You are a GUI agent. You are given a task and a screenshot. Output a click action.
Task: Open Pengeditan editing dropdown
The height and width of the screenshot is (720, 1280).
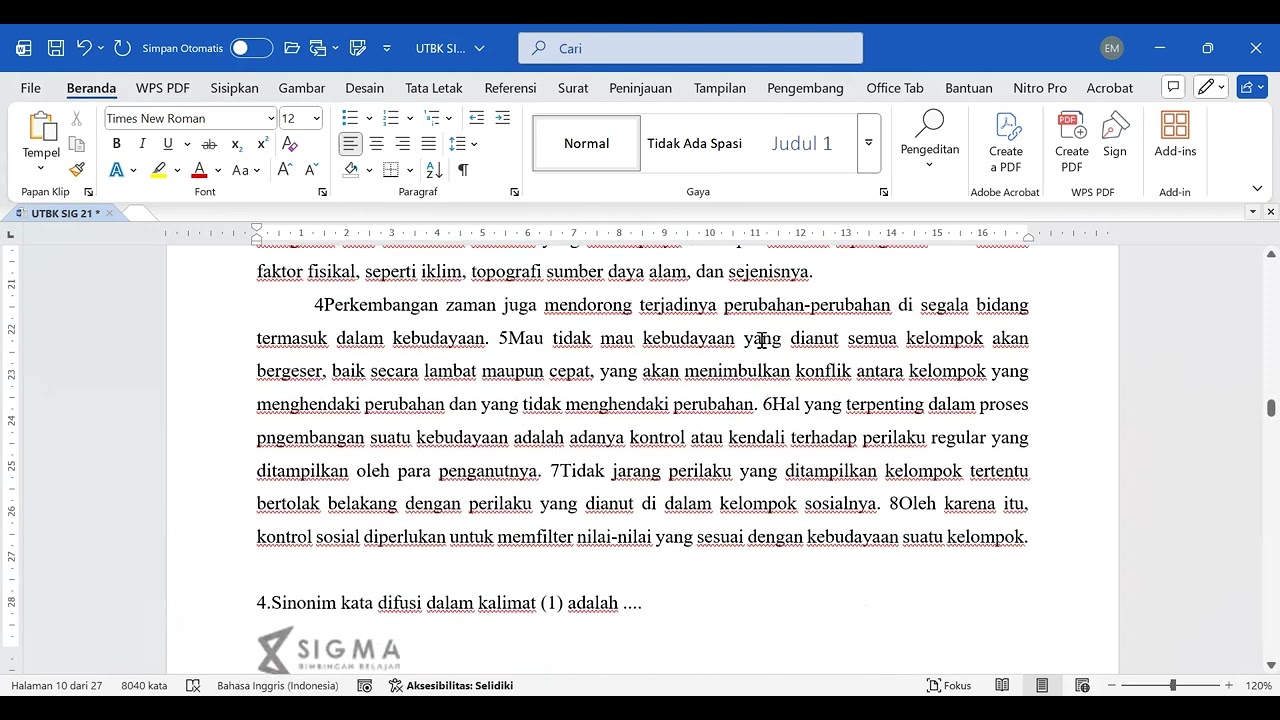(x=930, y=138)
